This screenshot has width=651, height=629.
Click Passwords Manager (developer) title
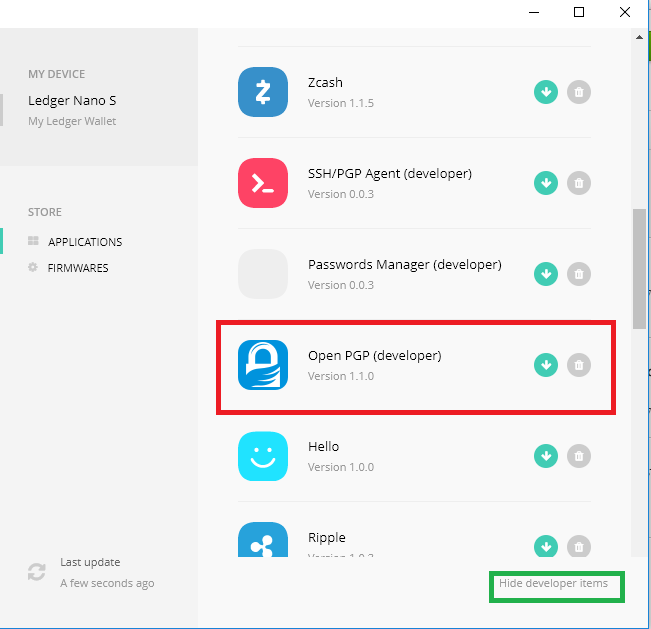[x=405, y=264]
